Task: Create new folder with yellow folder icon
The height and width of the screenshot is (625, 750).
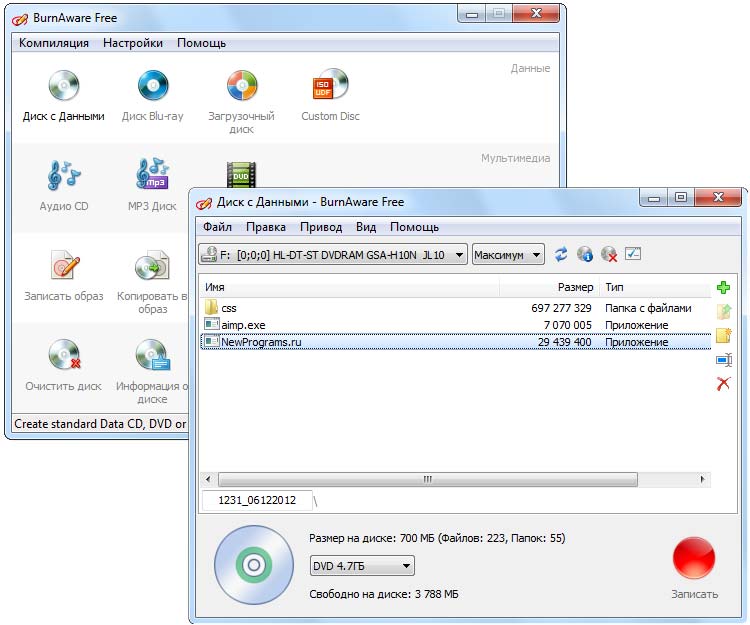Action: pyautogui.click(x=724, y=335)
